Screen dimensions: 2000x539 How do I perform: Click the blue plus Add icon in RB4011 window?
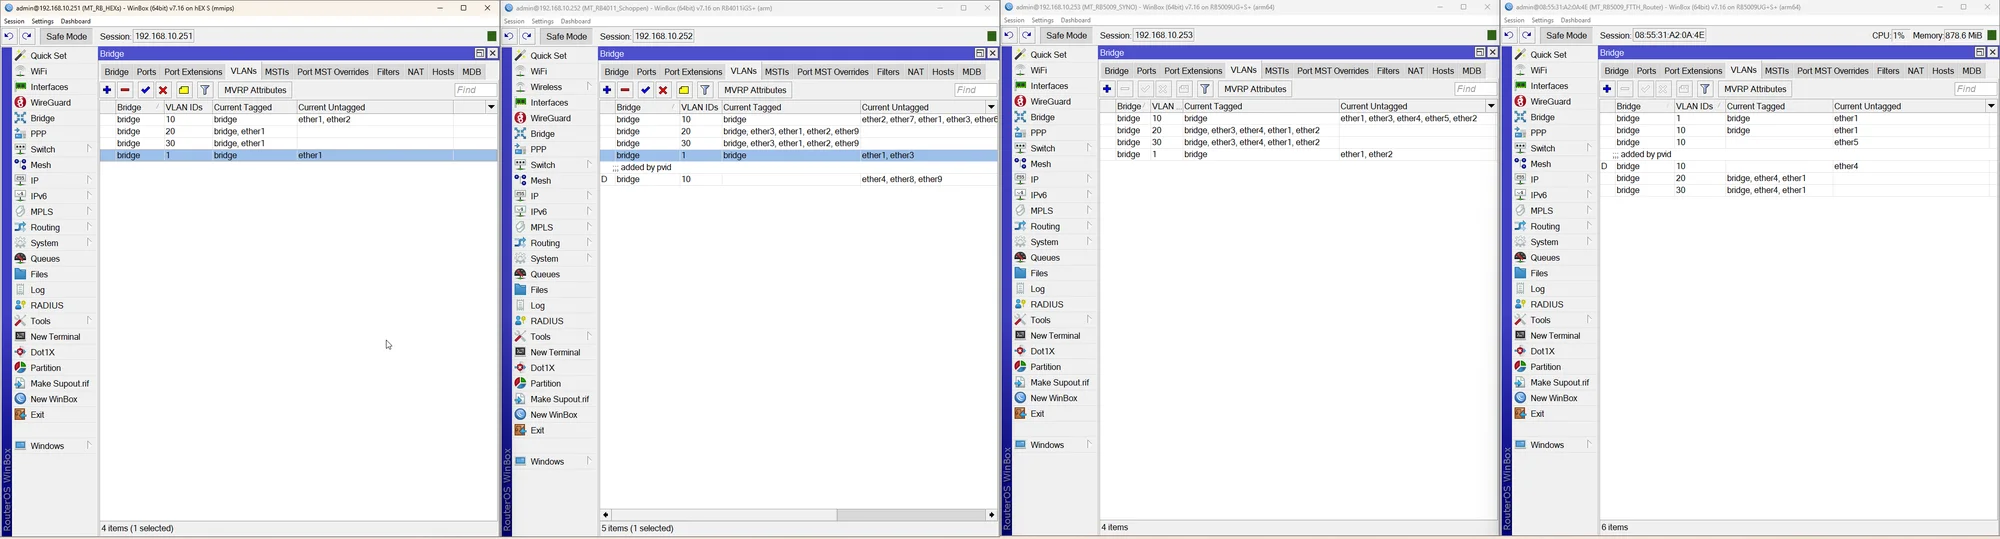(607, 90)
